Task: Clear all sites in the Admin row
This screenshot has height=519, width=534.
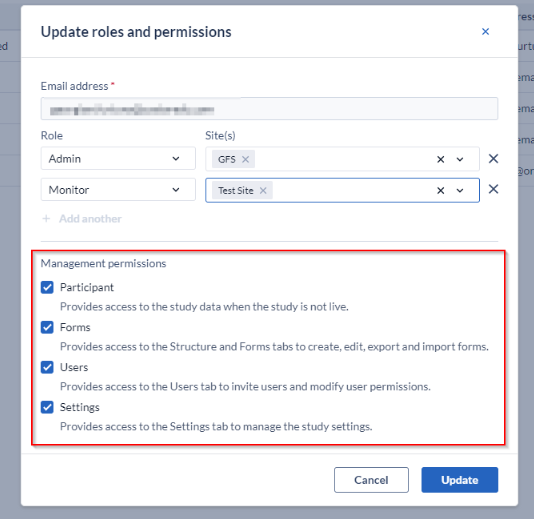Action: (440, 159)
